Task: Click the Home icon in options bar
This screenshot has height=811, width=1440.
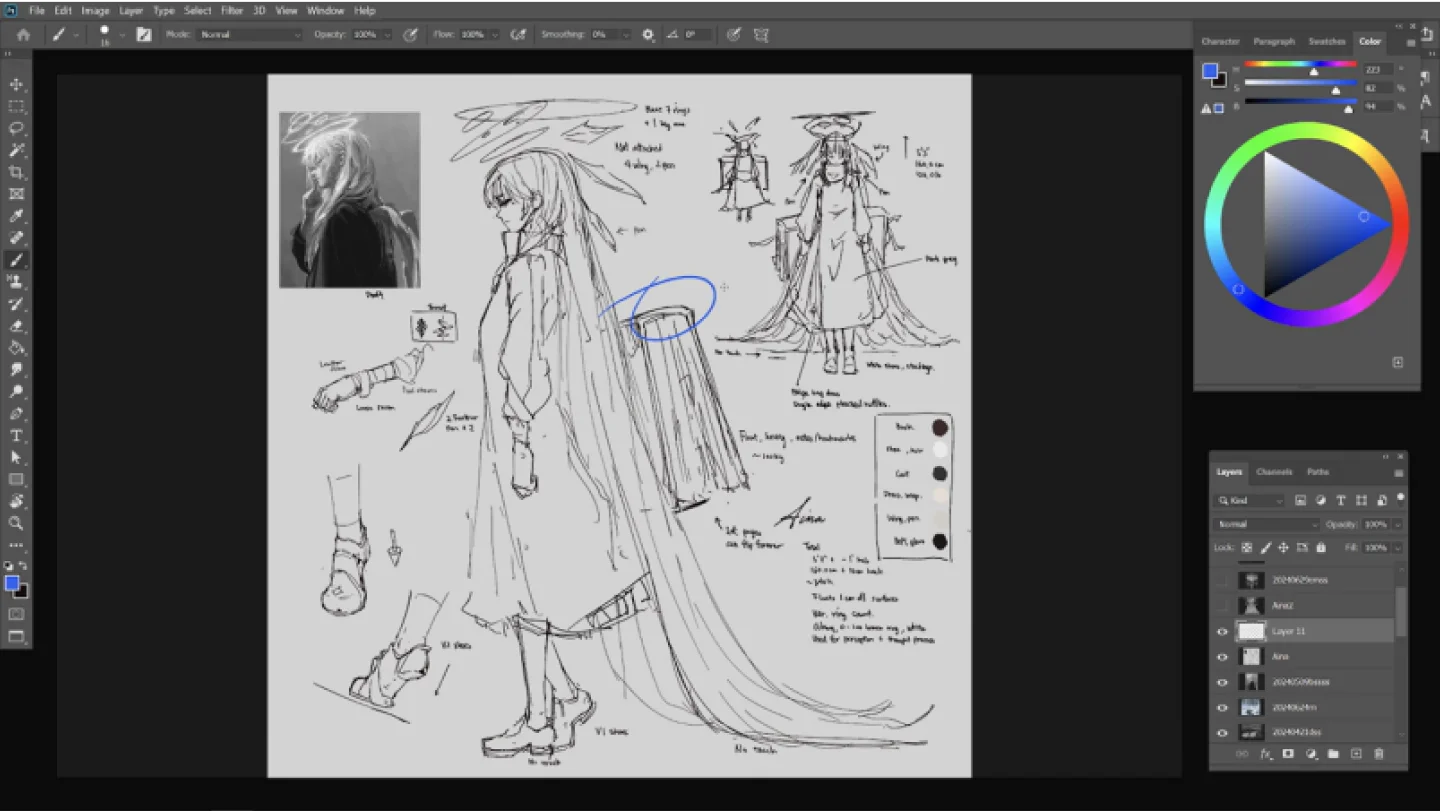Action: tap(23, 34)
